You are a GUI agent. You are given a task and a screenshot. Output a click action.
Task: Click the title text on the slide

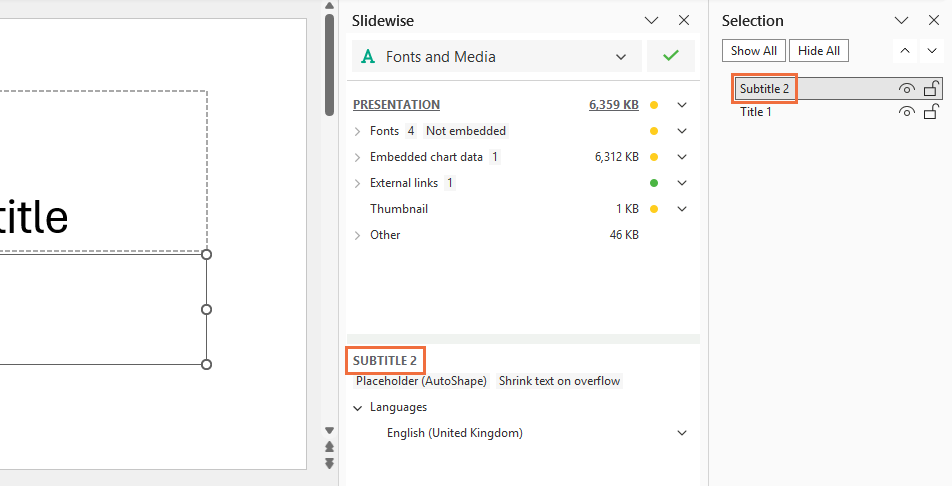[34, 217]
